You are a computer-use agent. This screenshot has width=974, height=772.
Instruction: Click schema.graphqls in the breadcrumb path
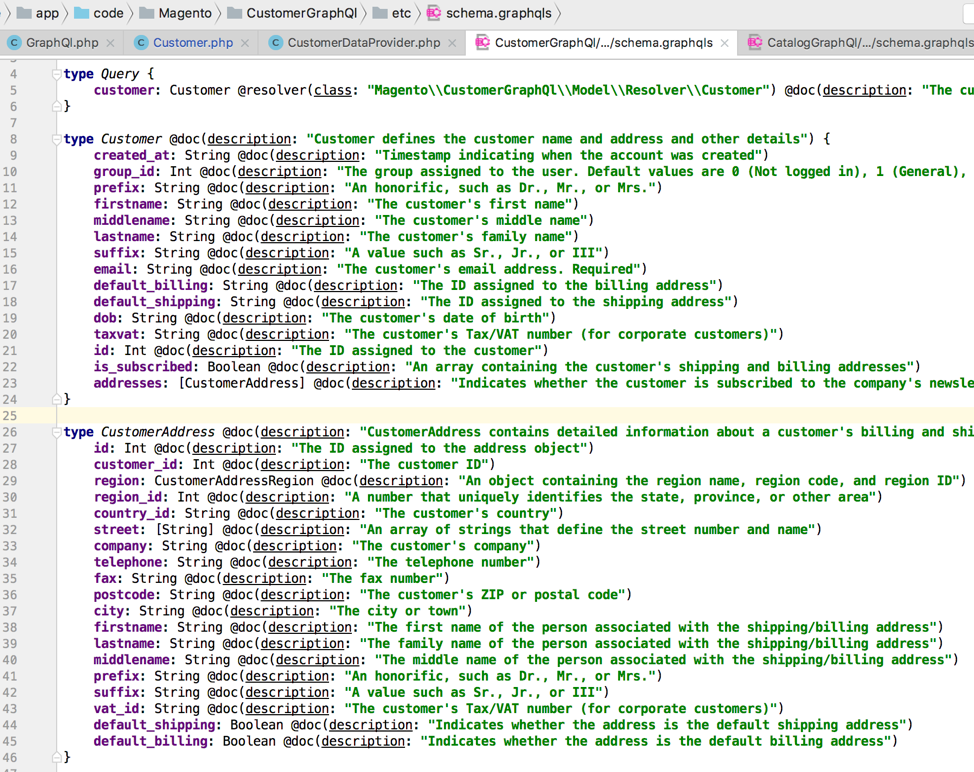tap(495, 13)
